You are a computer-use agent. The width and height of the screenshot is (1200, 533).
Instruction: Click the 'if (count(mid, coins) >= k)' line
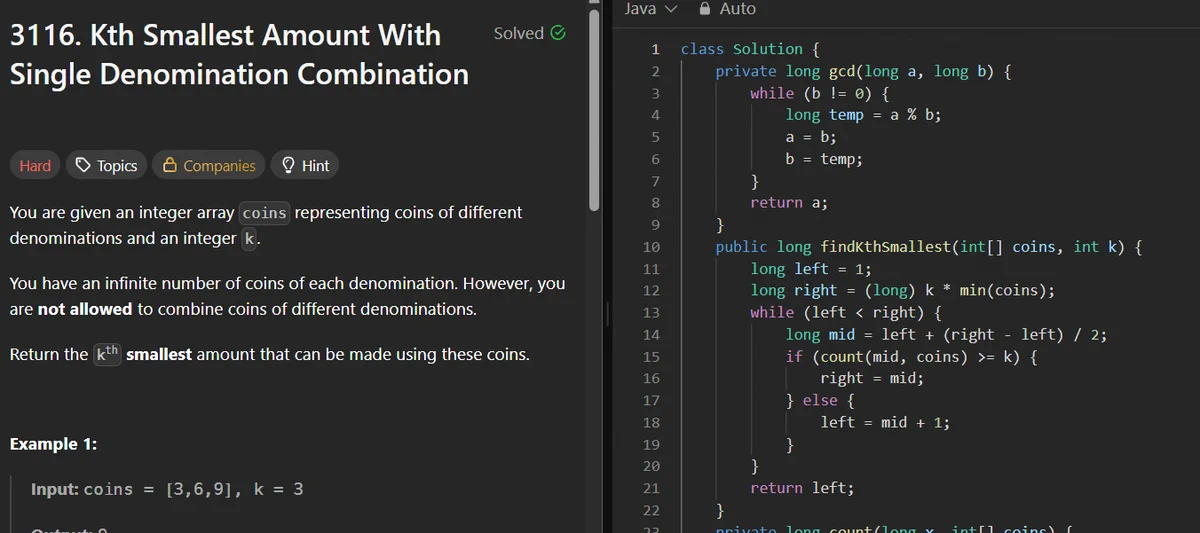[911, 357]
